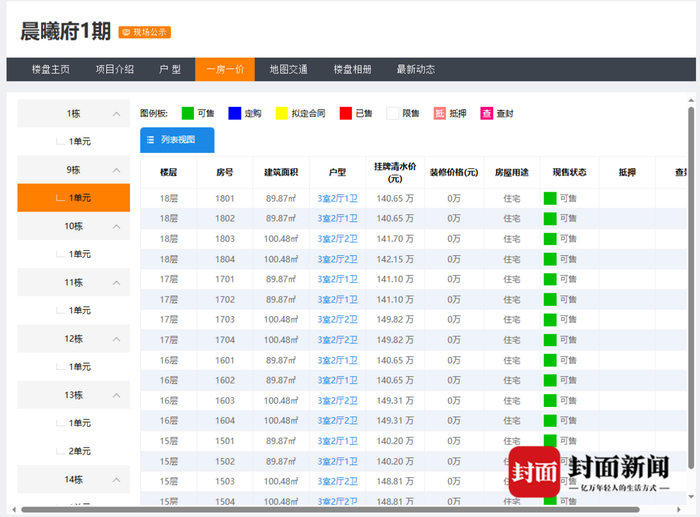Click scroll-down arrow on vertical scrollbar
Screen dimensions: 700x517
coord(691,496)
